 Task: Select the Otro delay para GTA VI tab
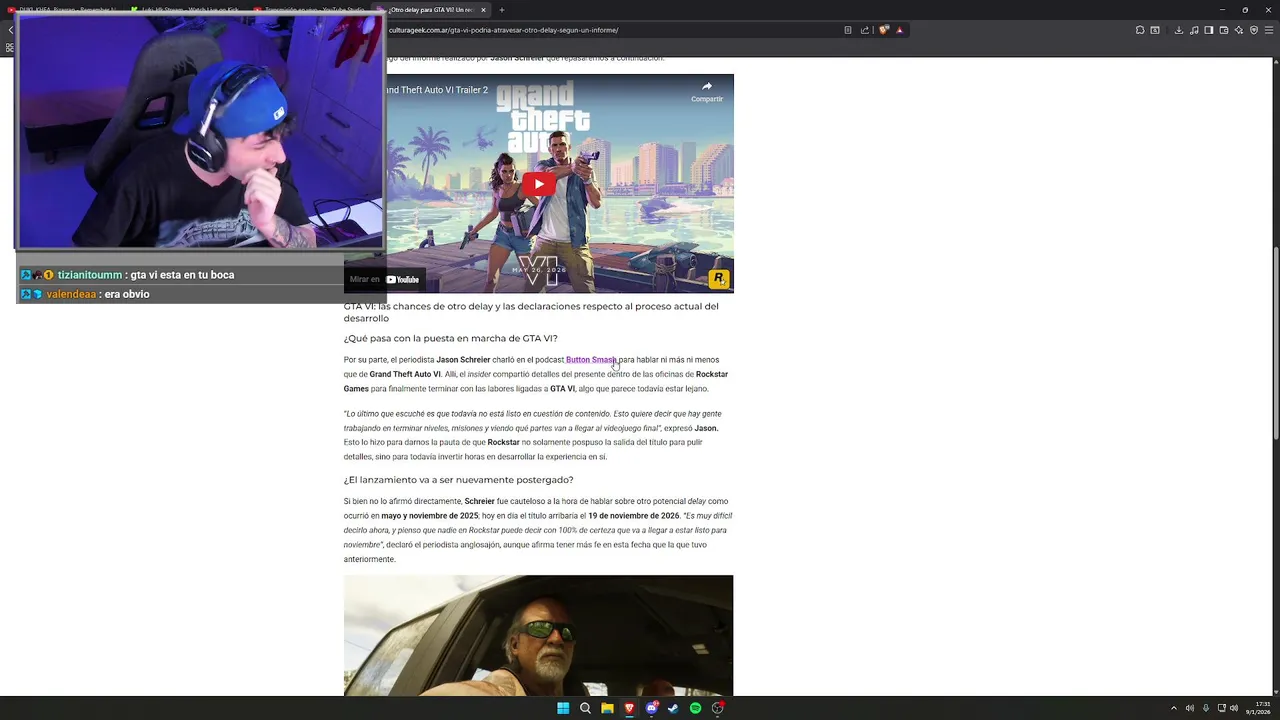(430, 10)
